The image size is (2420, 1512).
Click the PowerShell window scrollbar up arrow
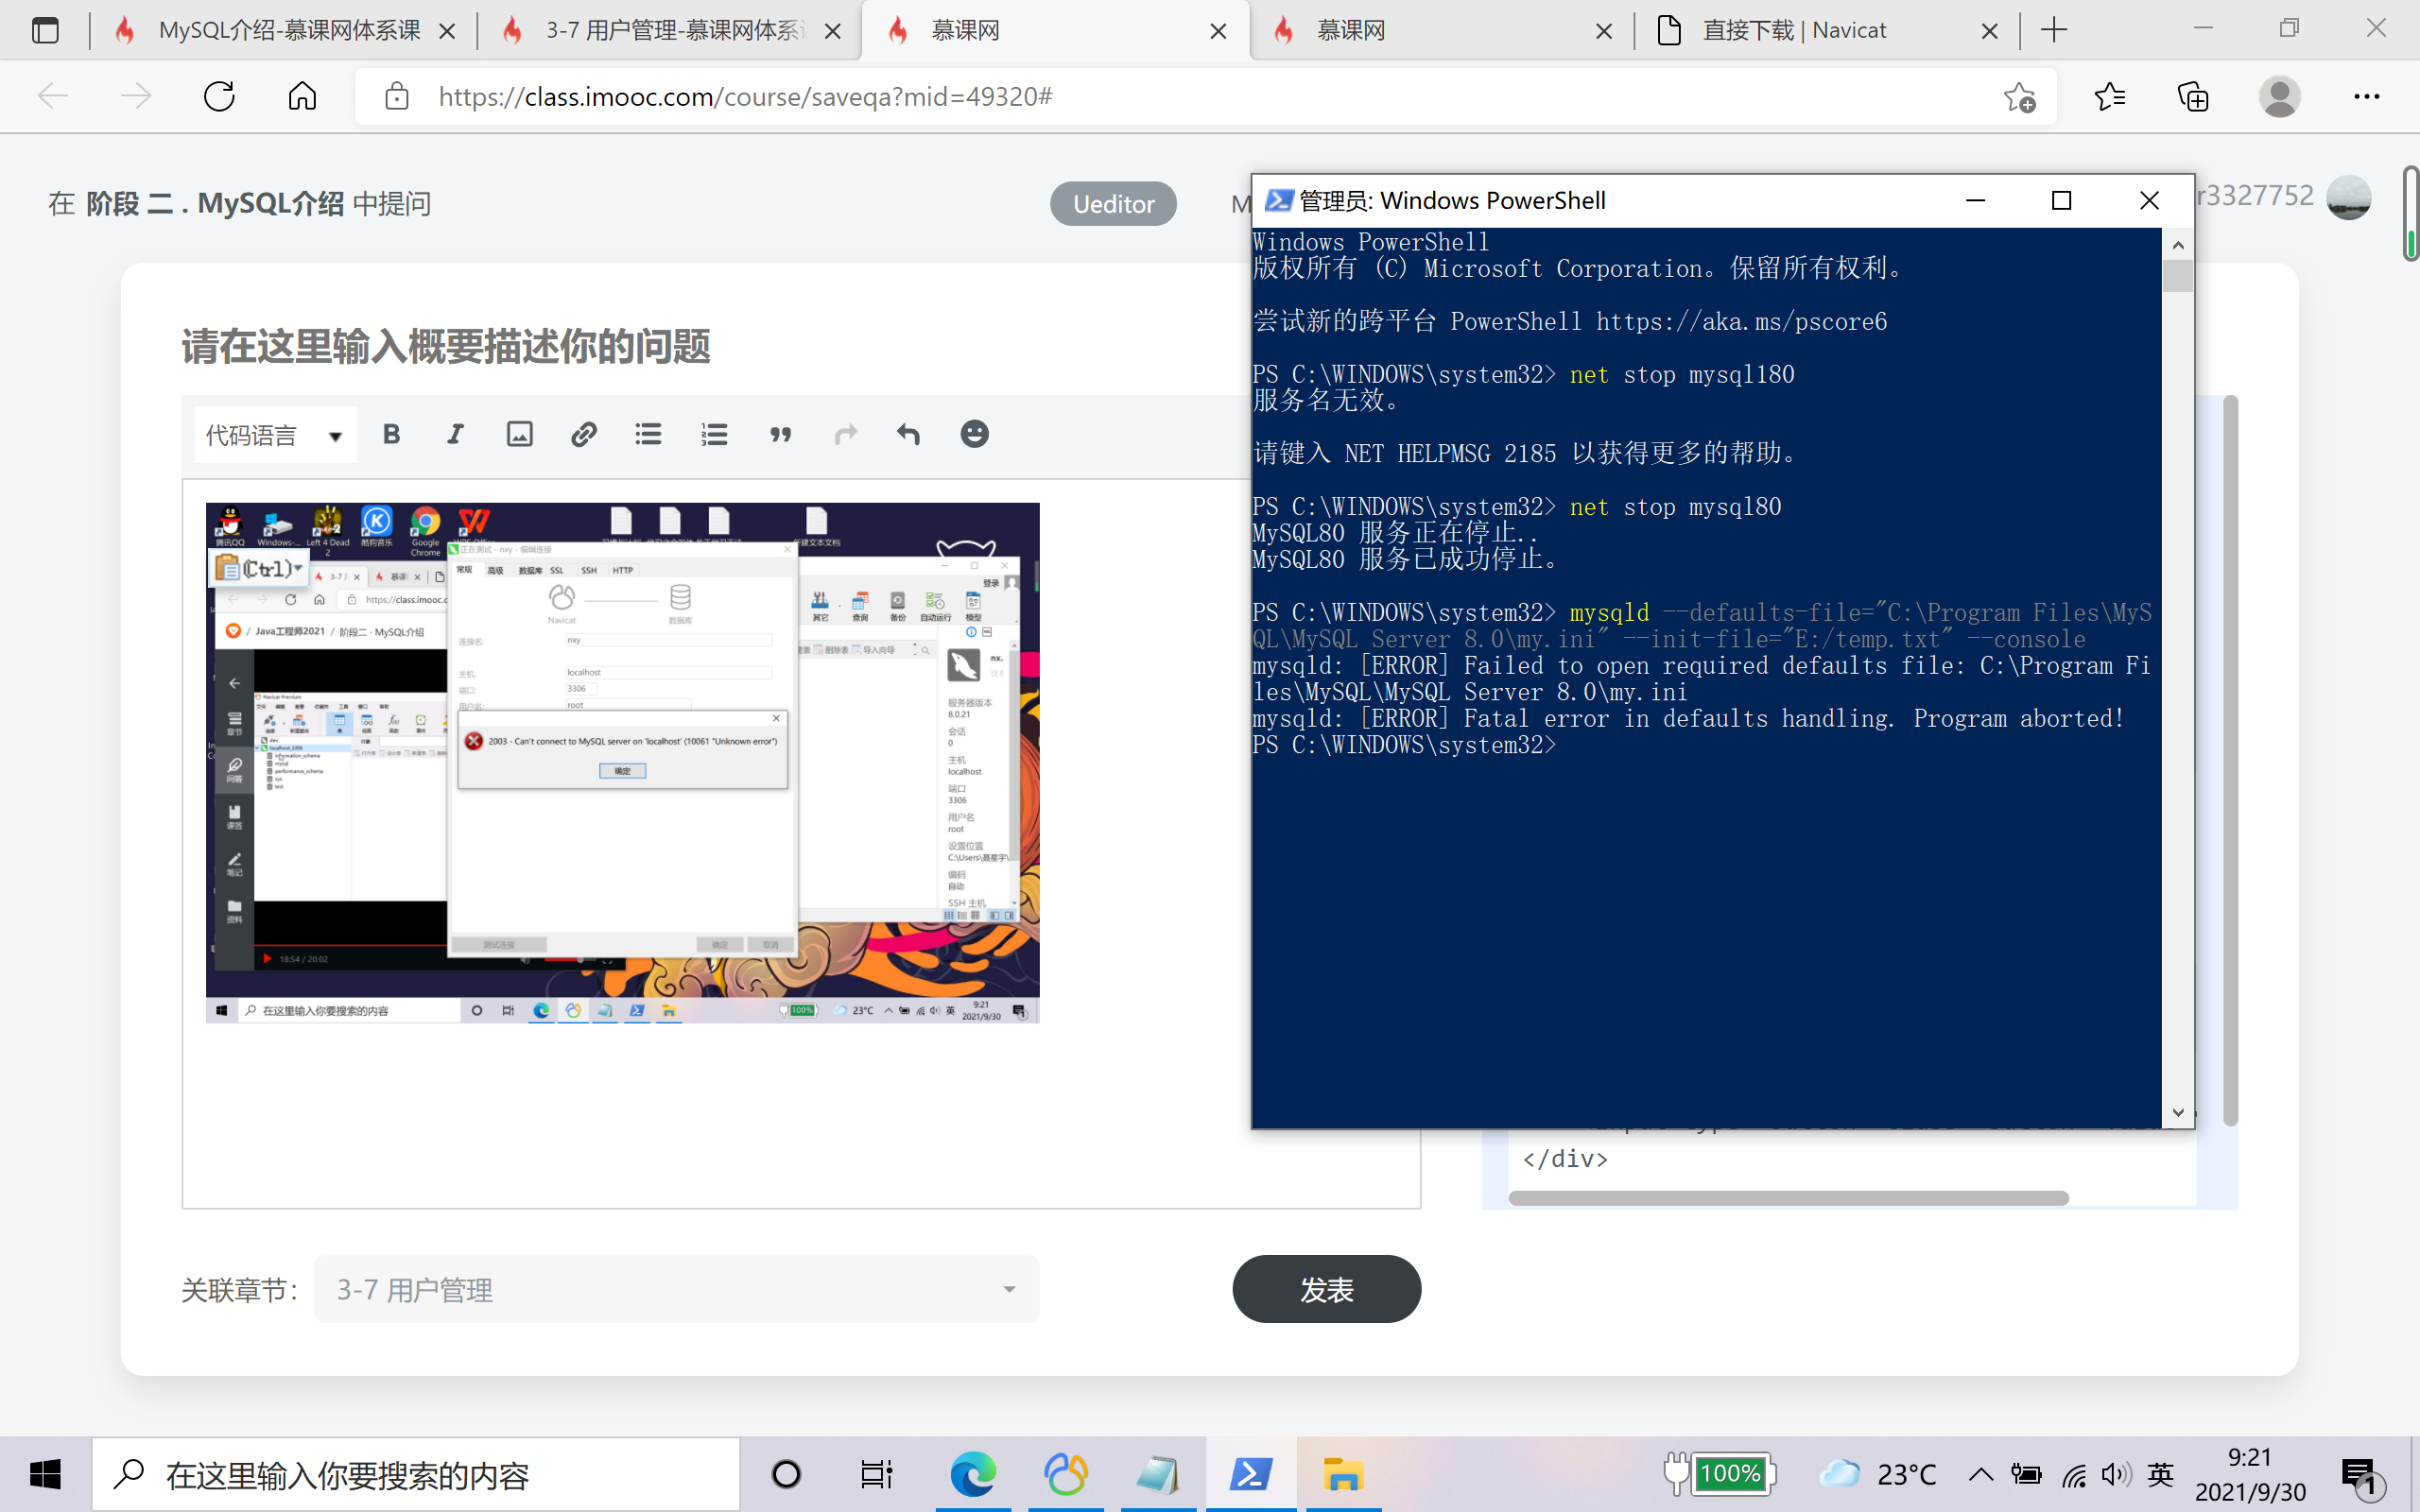pyautogui.click(x=2178, y=245)
